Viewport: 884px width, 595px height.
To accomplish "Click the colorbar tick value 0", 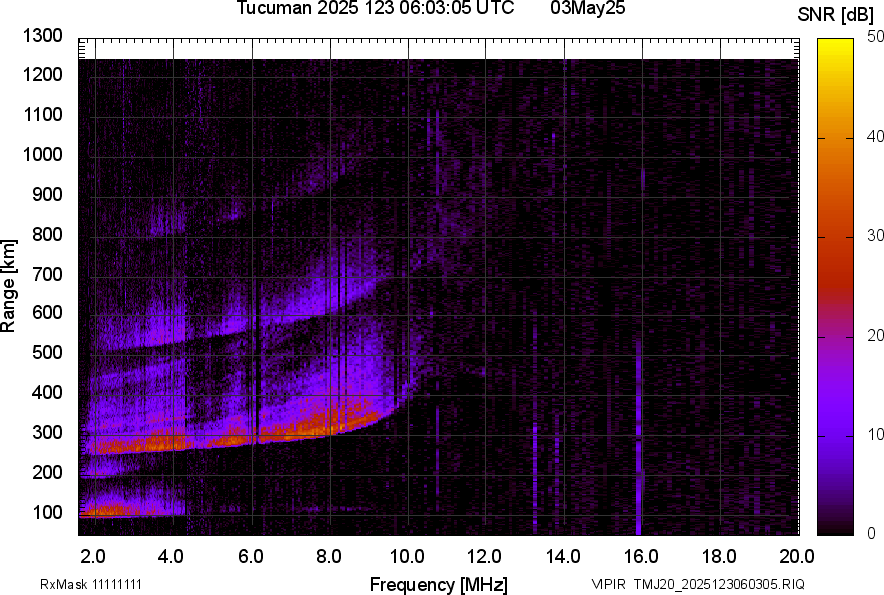I will point(872,533).
